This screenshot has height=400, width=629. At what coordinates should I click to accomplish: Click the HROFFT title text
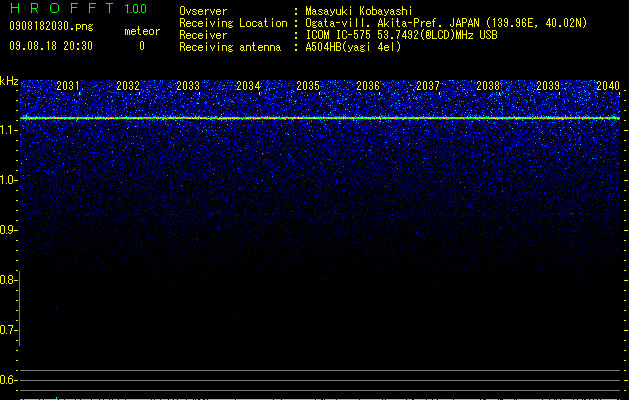62,8
